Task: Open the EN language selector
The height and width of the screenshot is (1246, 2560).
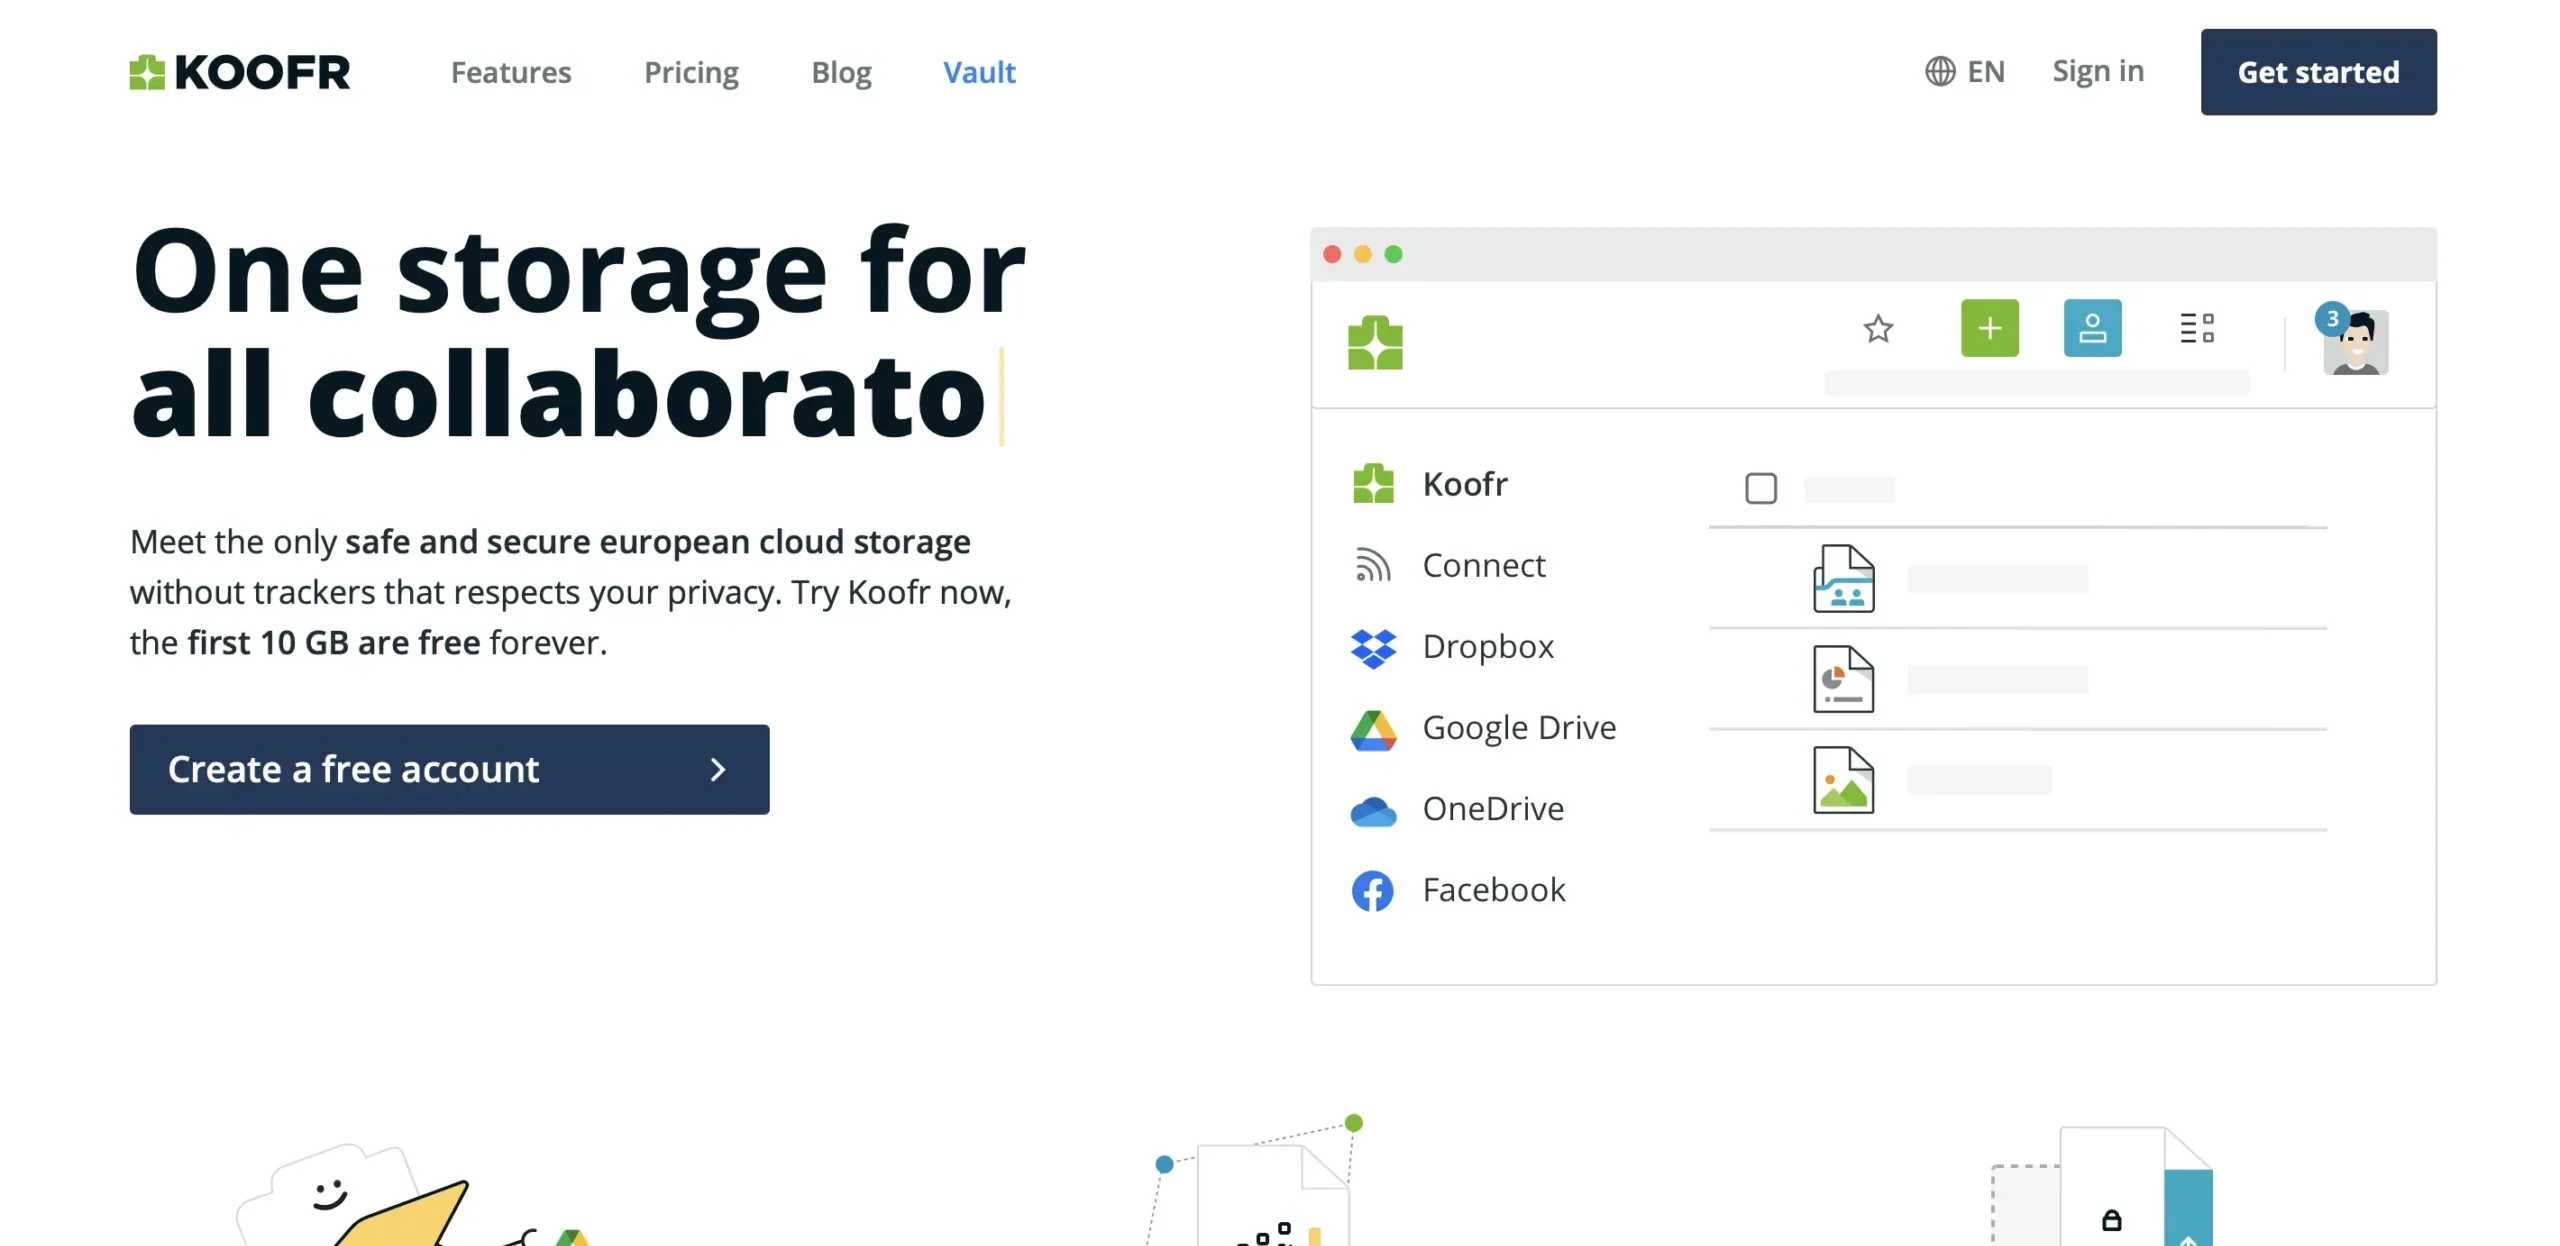Action: tap(1965, 71)
